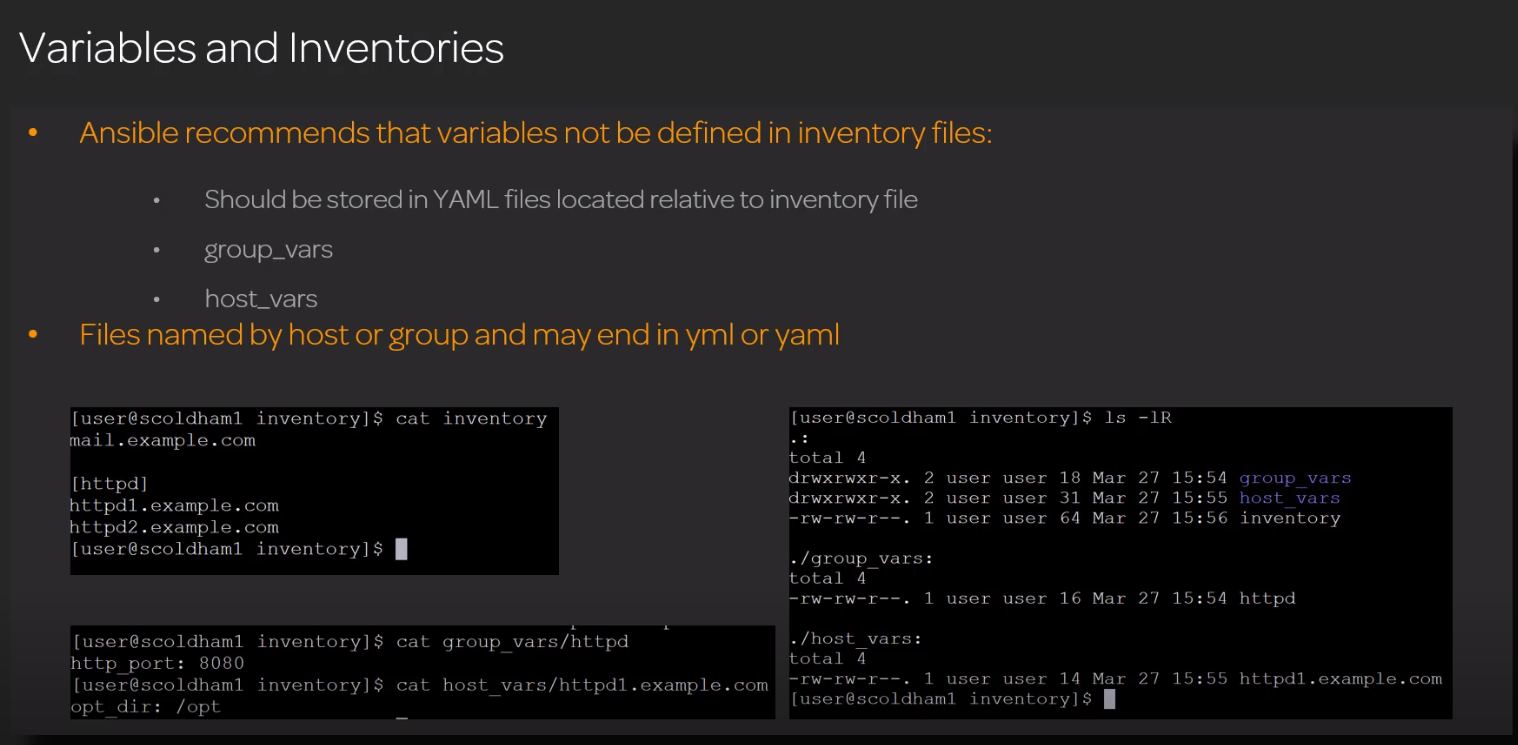Click mail.example.com in the inventory output
This screenshot has height=745, width=1518.
click(163, 441)
